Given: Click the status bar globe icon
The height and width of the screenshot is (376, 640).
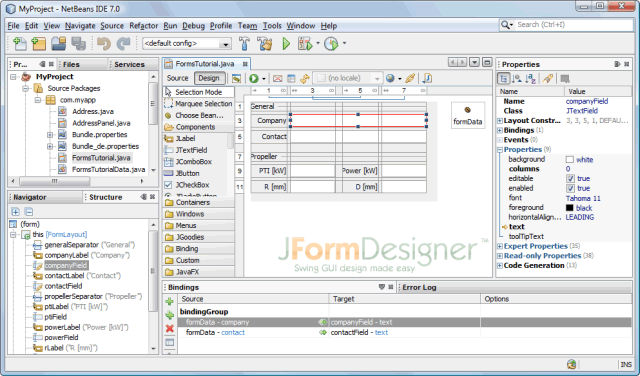Looking at the screenshot, I should pyautogui.click(x=571, y=364).
